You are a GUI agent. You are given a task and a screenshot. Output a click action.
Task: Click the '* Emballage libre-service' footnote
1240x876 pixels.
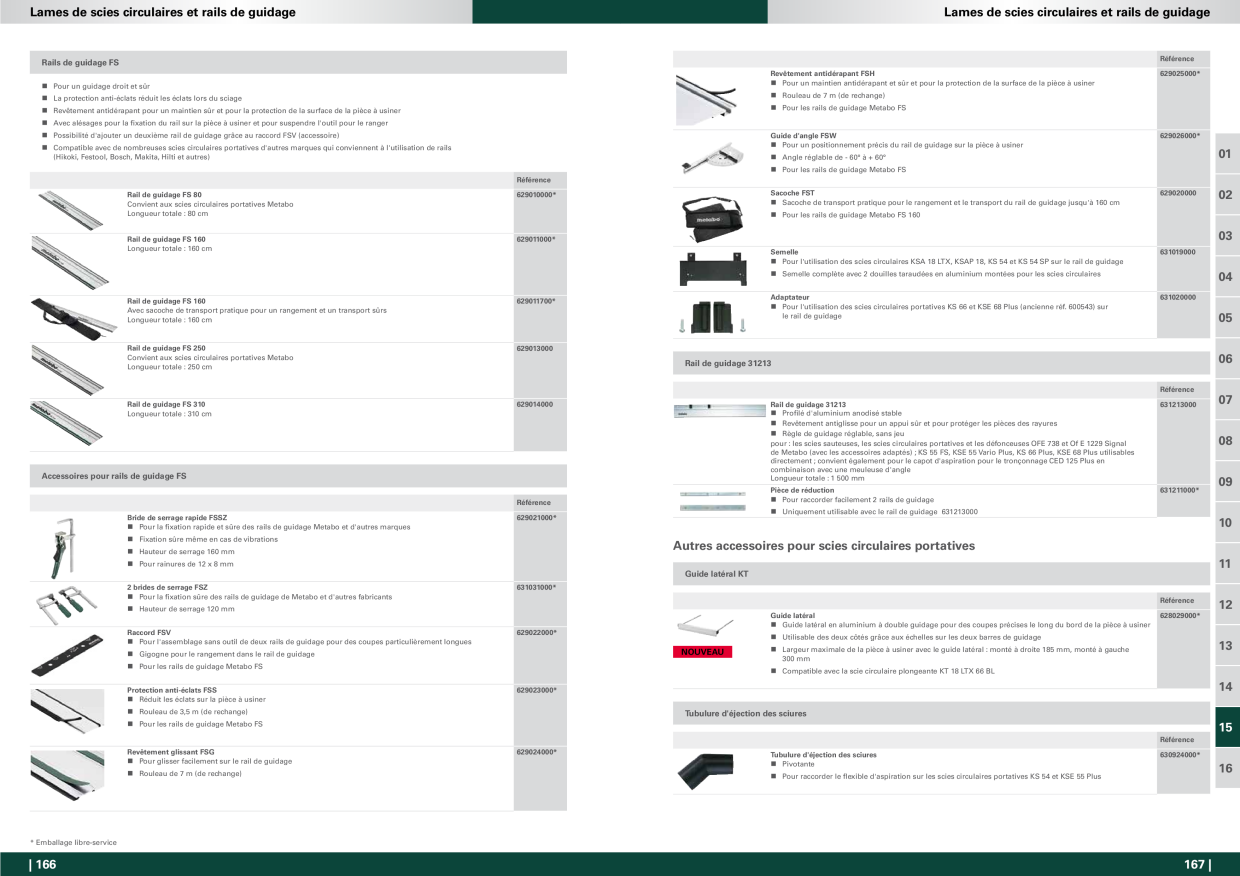pos(73,843)
